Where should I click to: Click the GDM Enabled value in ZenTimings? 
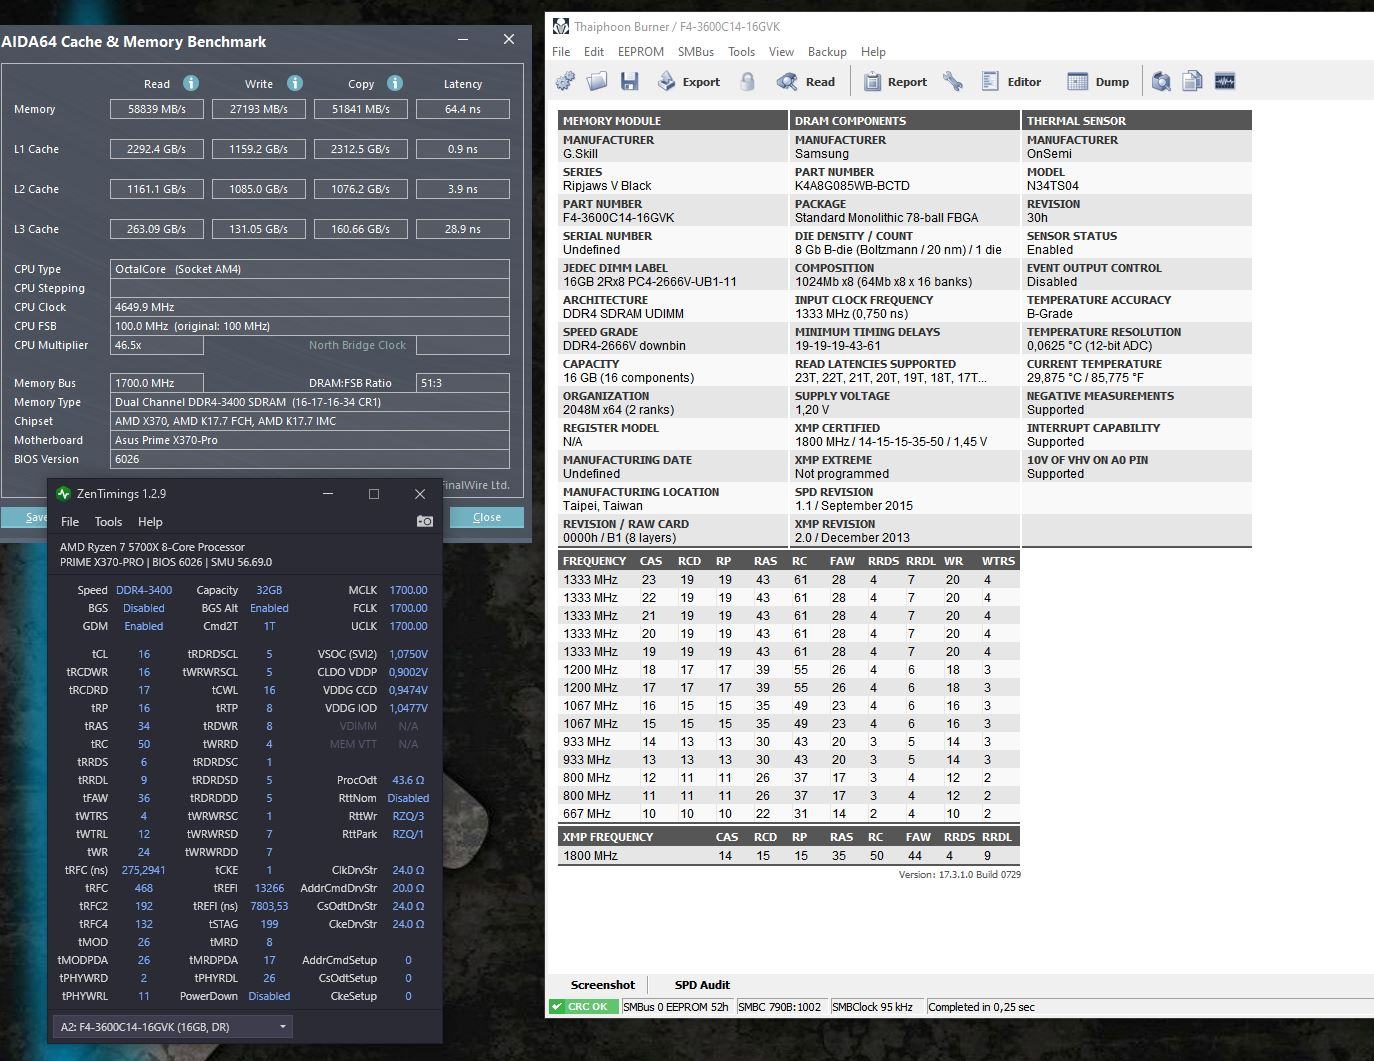pos(144,626)
